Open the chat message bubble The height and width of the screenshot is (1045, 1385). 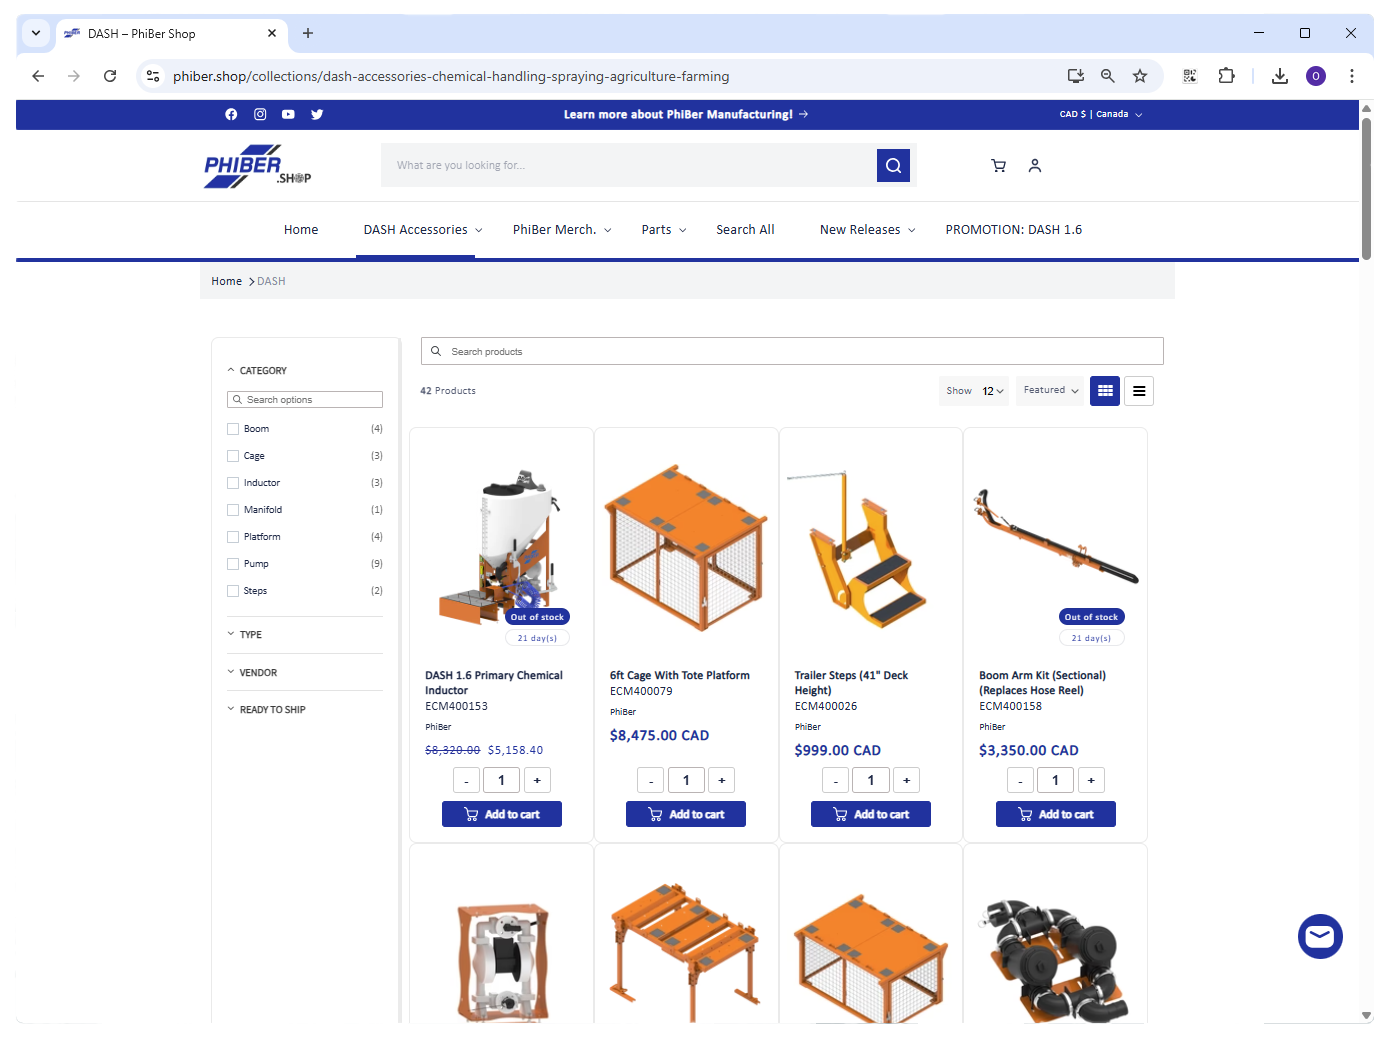[x=1320, y=937]
